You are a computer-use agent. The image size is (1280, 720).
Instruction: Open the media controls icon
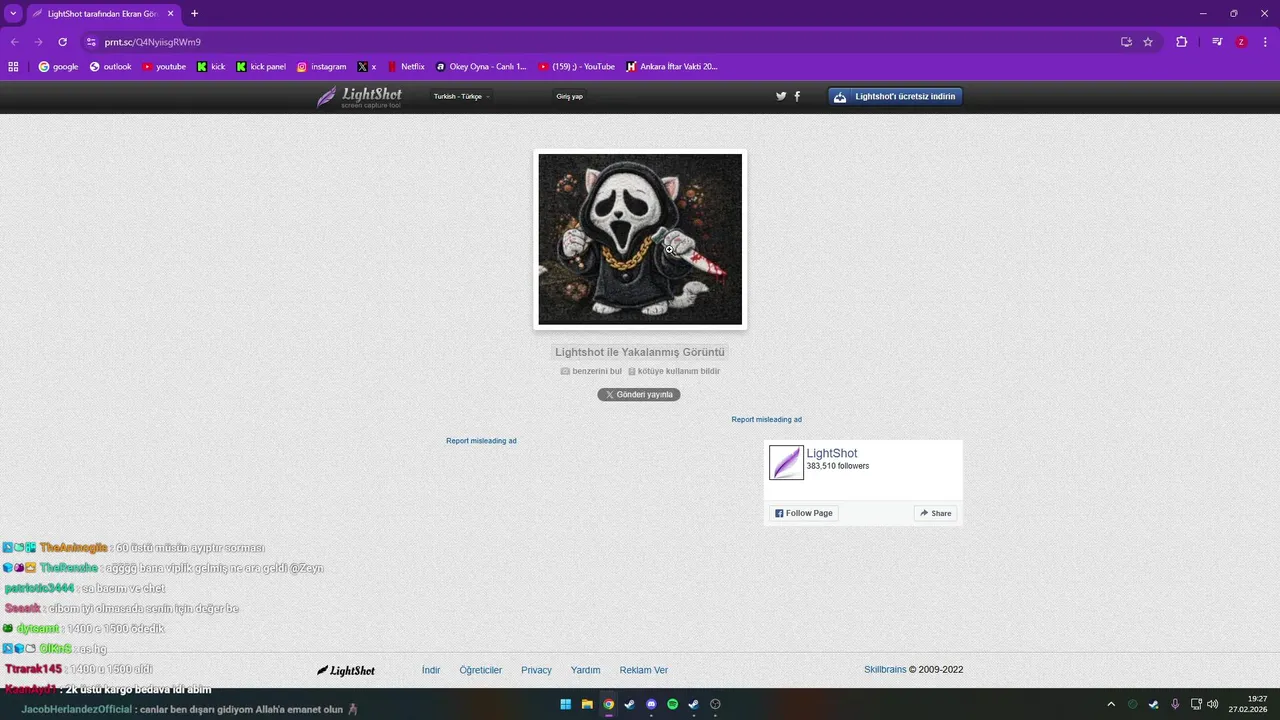[x=1217, y=42]
